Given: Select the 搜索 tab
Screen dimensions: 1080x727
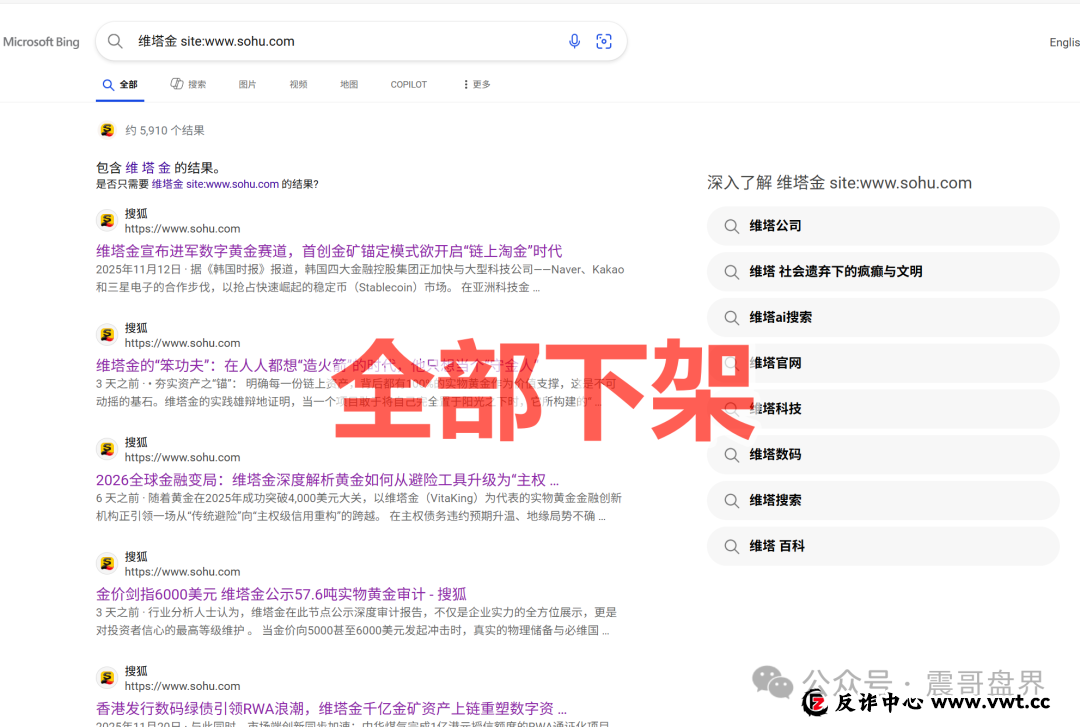Looking at the screenshot, I should click(x=188, y=84).
